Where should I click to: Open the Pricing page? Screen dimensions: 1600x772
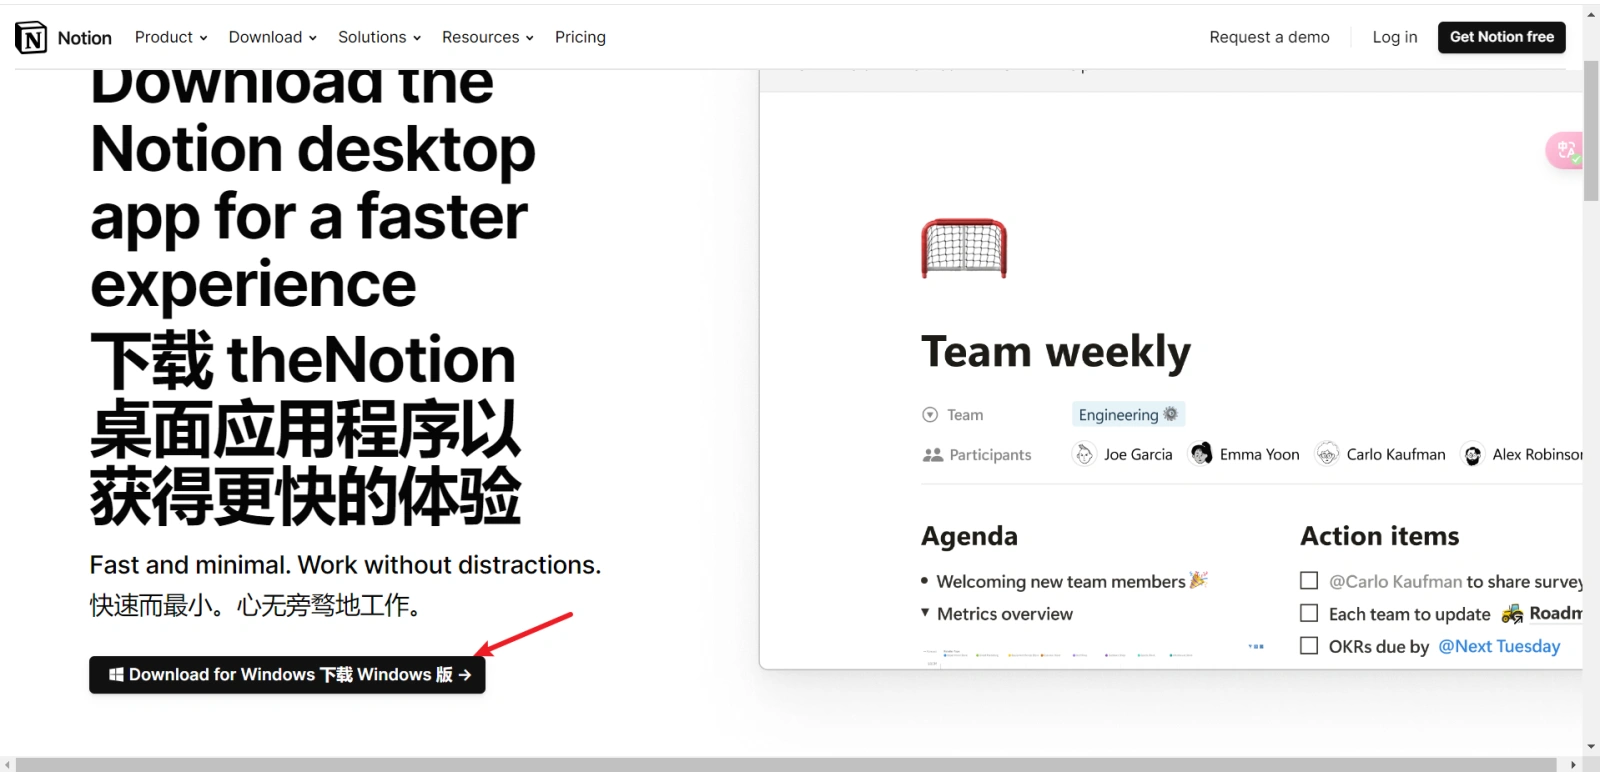click(580, 37)
